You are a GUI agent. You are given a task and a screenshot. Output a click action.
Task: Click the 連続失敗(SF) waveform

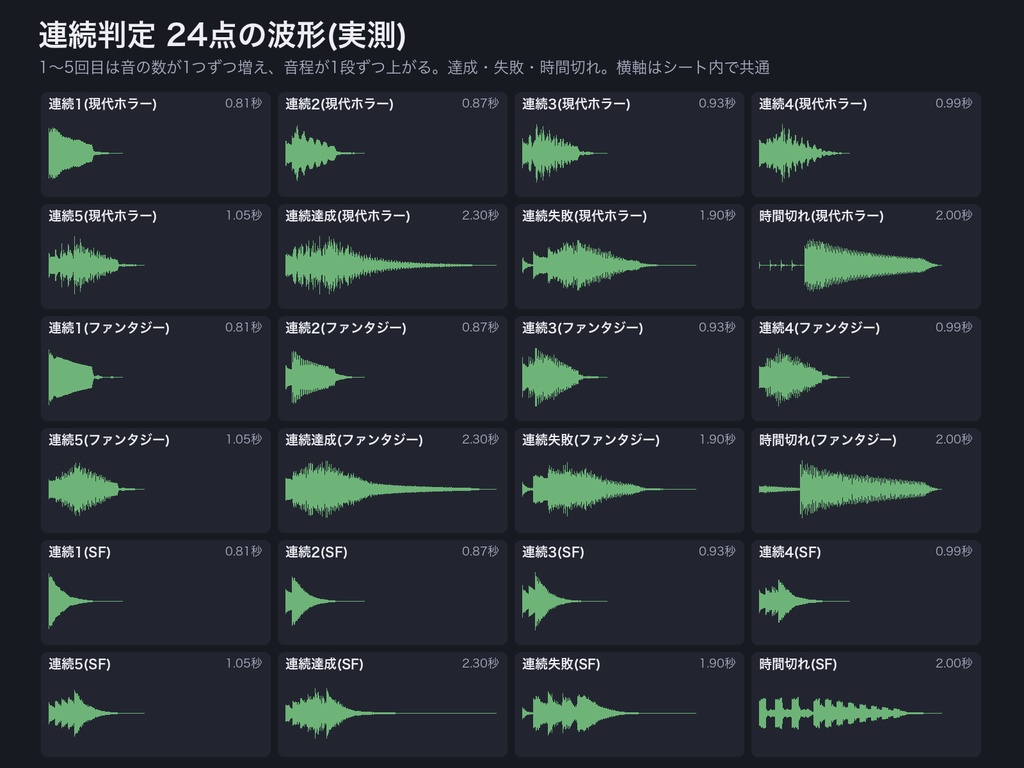(609, 713)
